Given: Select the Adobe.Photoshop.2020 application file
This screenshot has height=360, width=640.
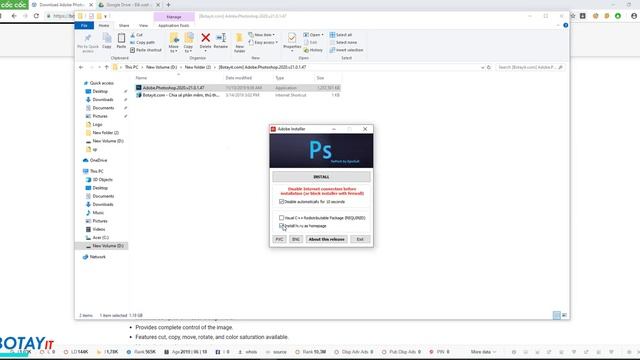Looking at the screenshot, I should (238, 88).
